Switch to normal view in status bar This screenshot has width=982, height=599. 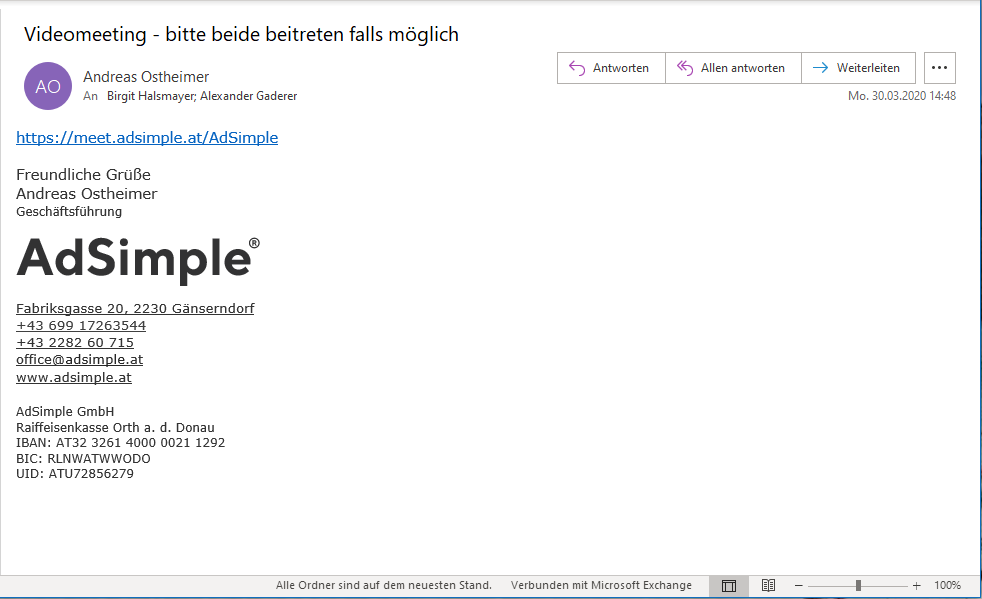pos(729,585)
